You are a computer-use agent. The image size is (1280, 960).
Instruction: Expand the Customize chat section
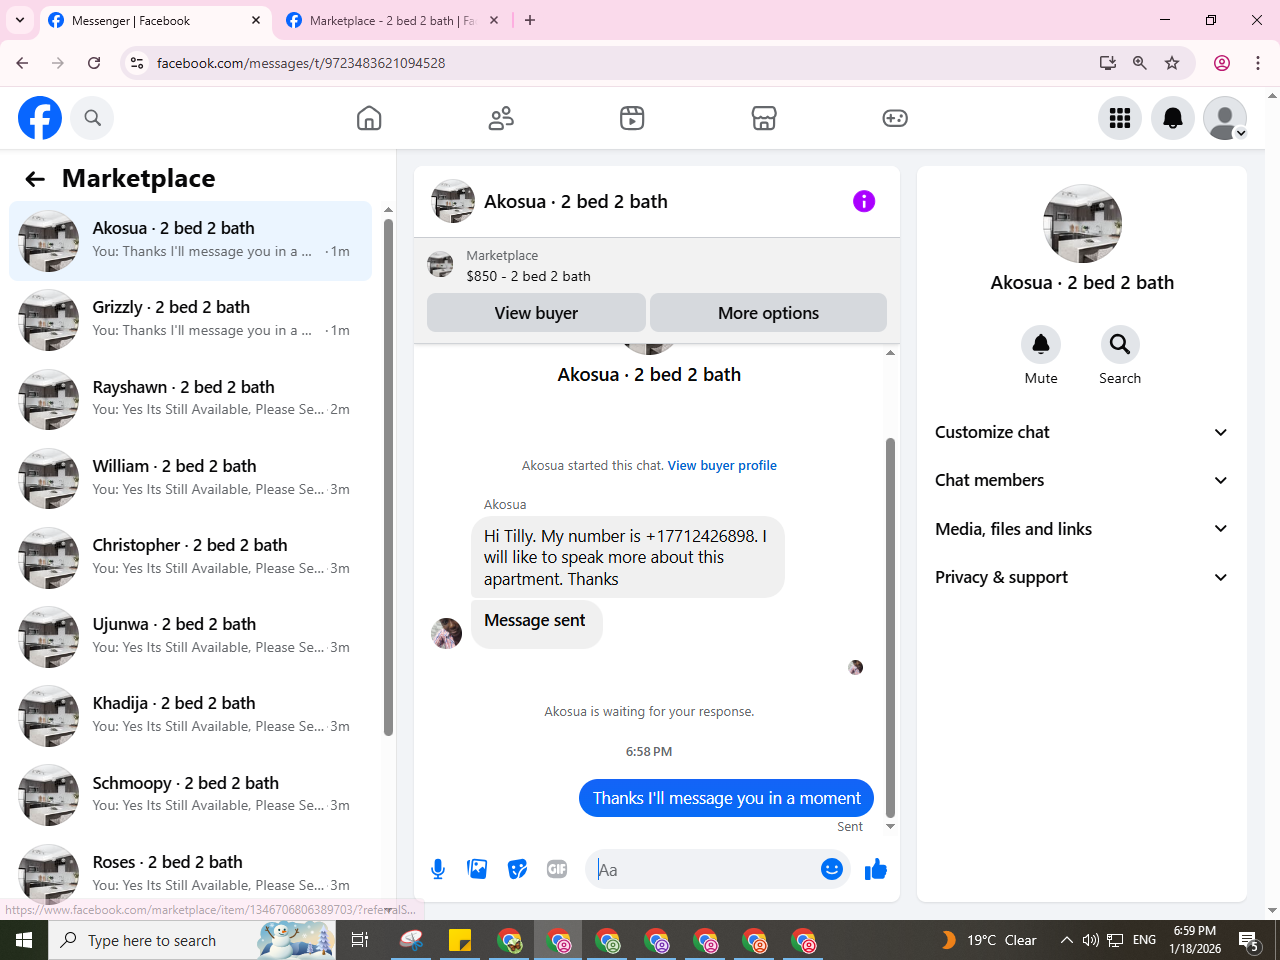click(1081, 432)
